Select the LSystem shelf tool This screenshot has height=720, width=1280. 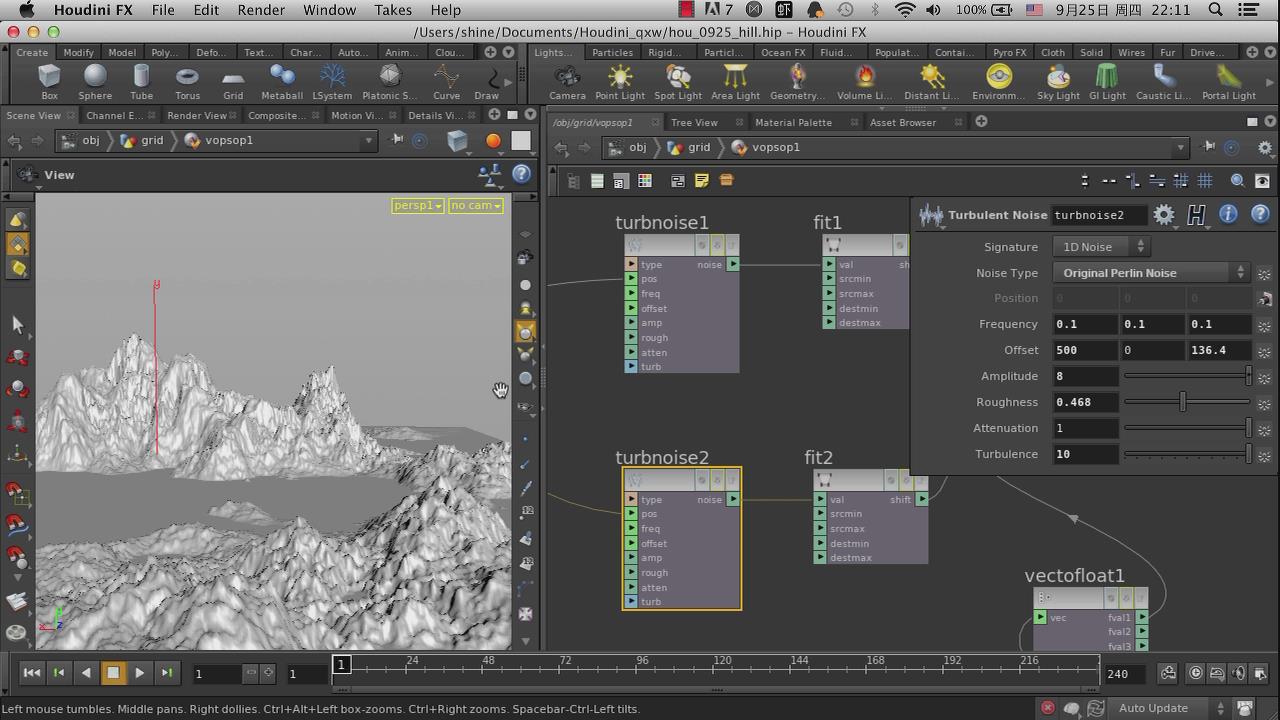click(332, 82)
